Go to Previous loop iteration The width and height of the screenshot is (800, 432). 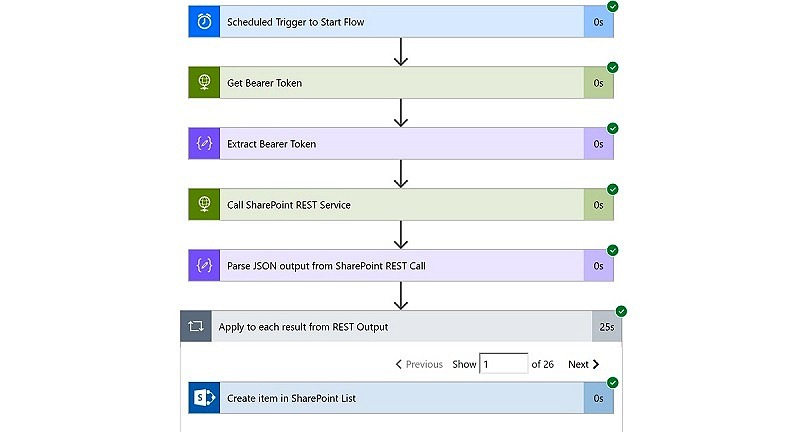[419, 364]
